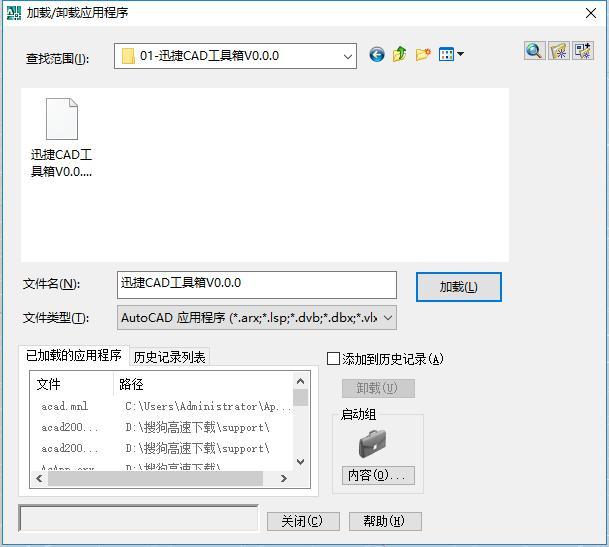The width and height of the screenshot is (609, 547).
Task: Click the 文件名 input field
Action: 257,285
